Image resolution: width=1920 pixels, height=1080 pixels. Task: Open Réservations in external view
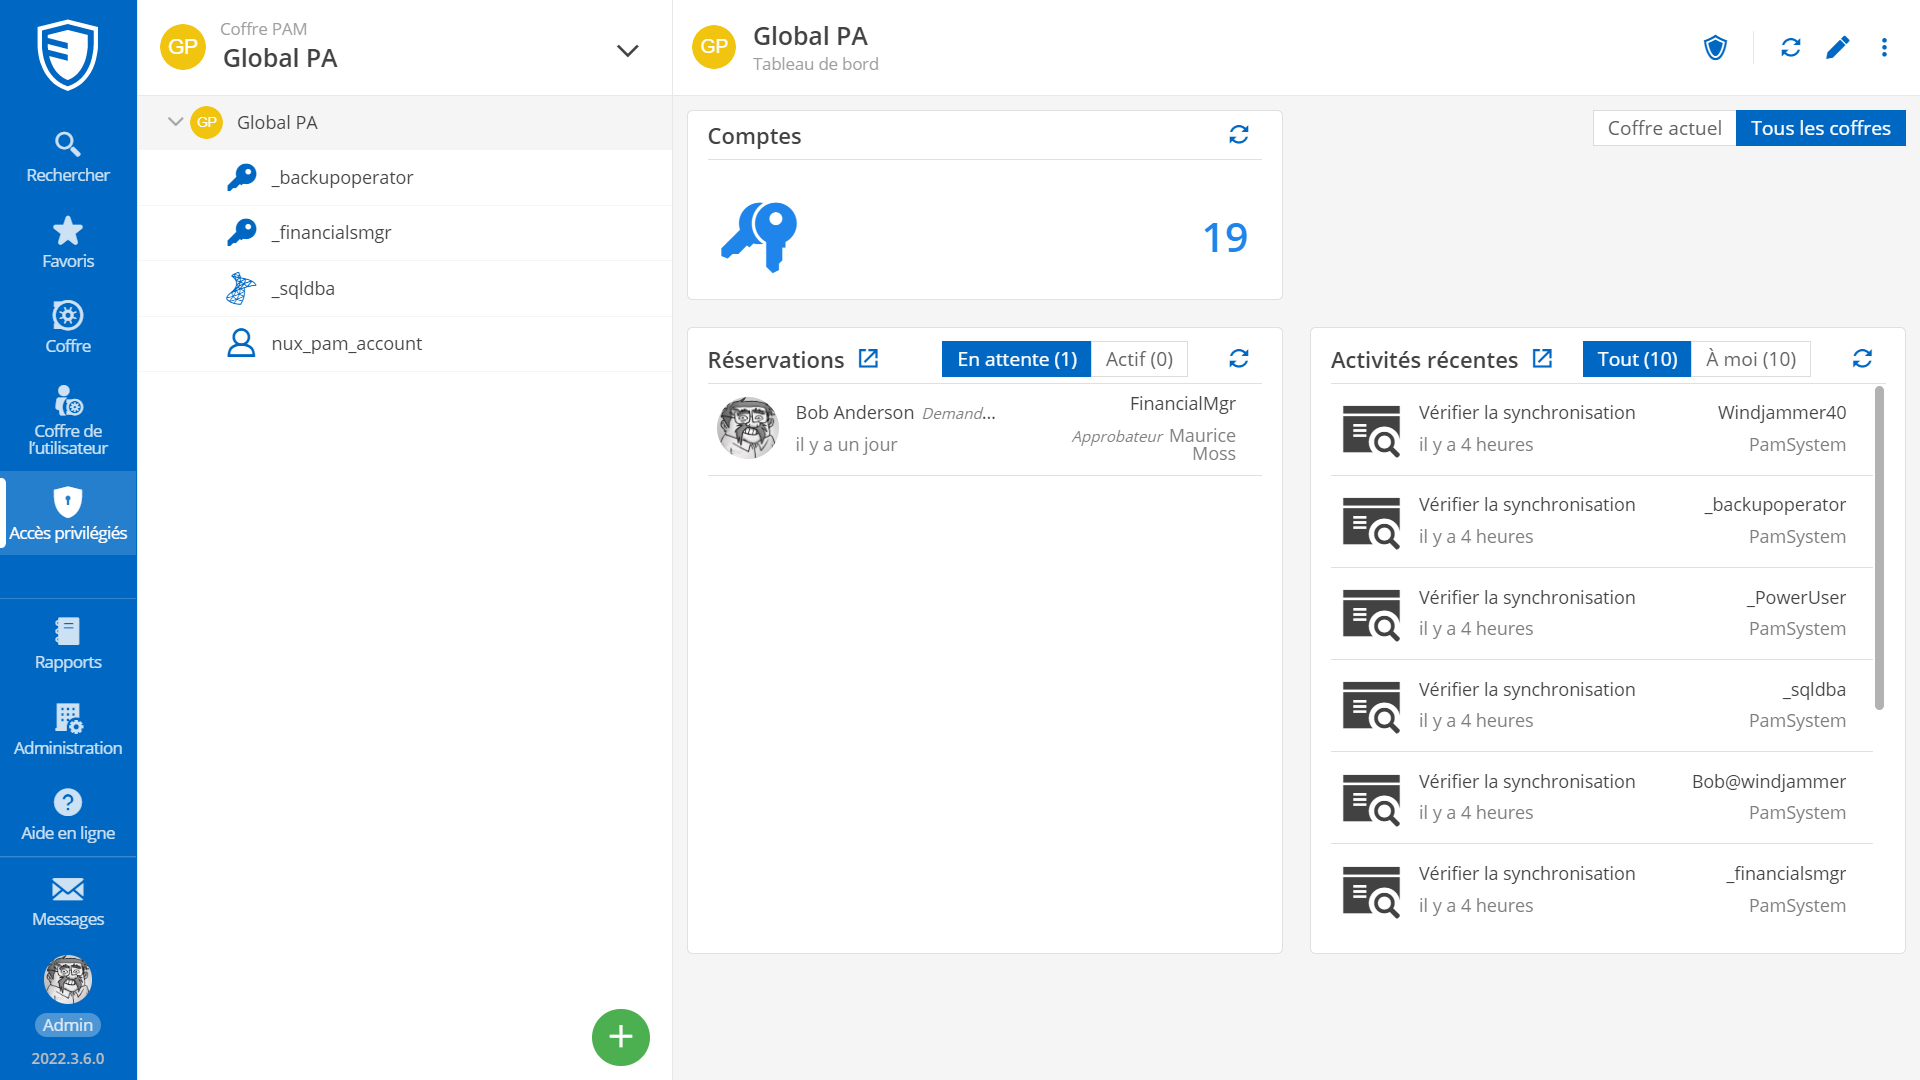[868, 359]
